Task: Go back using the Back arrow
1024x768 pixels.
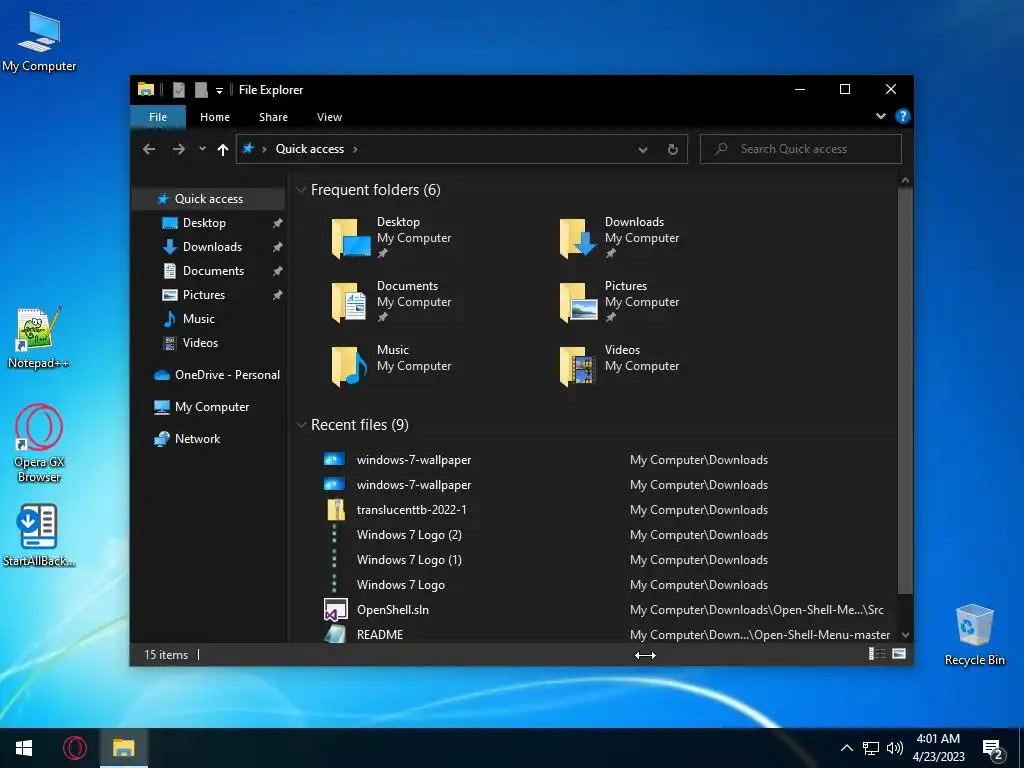Action: point(149,149)
